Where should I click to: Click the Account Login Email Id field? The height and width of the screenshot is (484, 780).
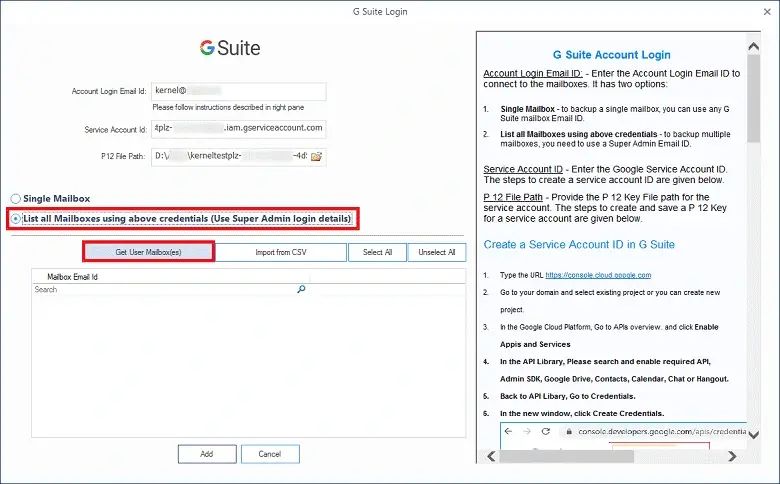(x=239, y=91)
